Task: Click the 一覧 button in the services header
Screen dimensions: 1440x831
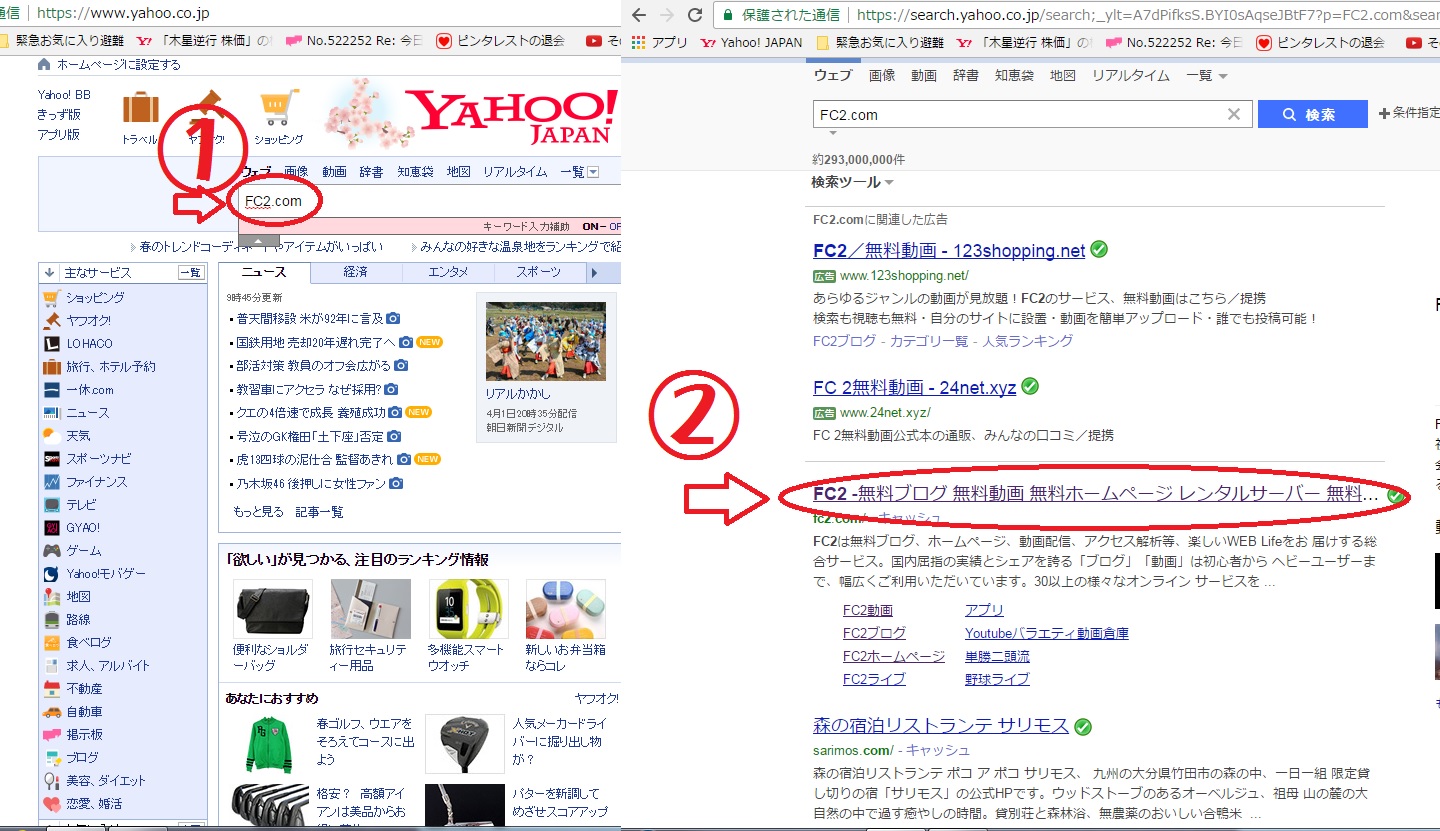Action: 190,272
